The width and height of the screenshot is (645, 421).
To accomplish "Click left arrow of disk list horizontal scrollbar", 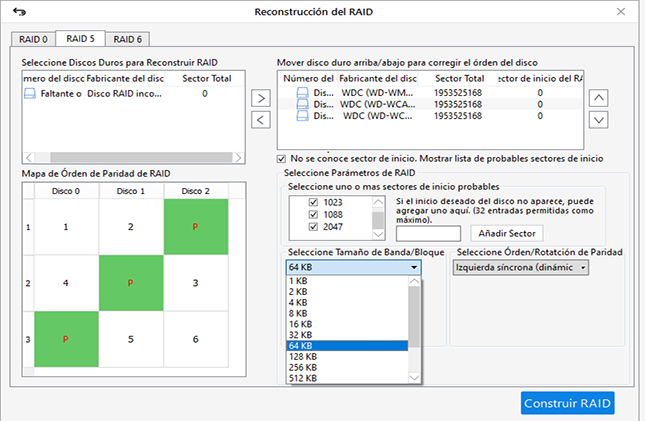I will [x=29, y=158].
